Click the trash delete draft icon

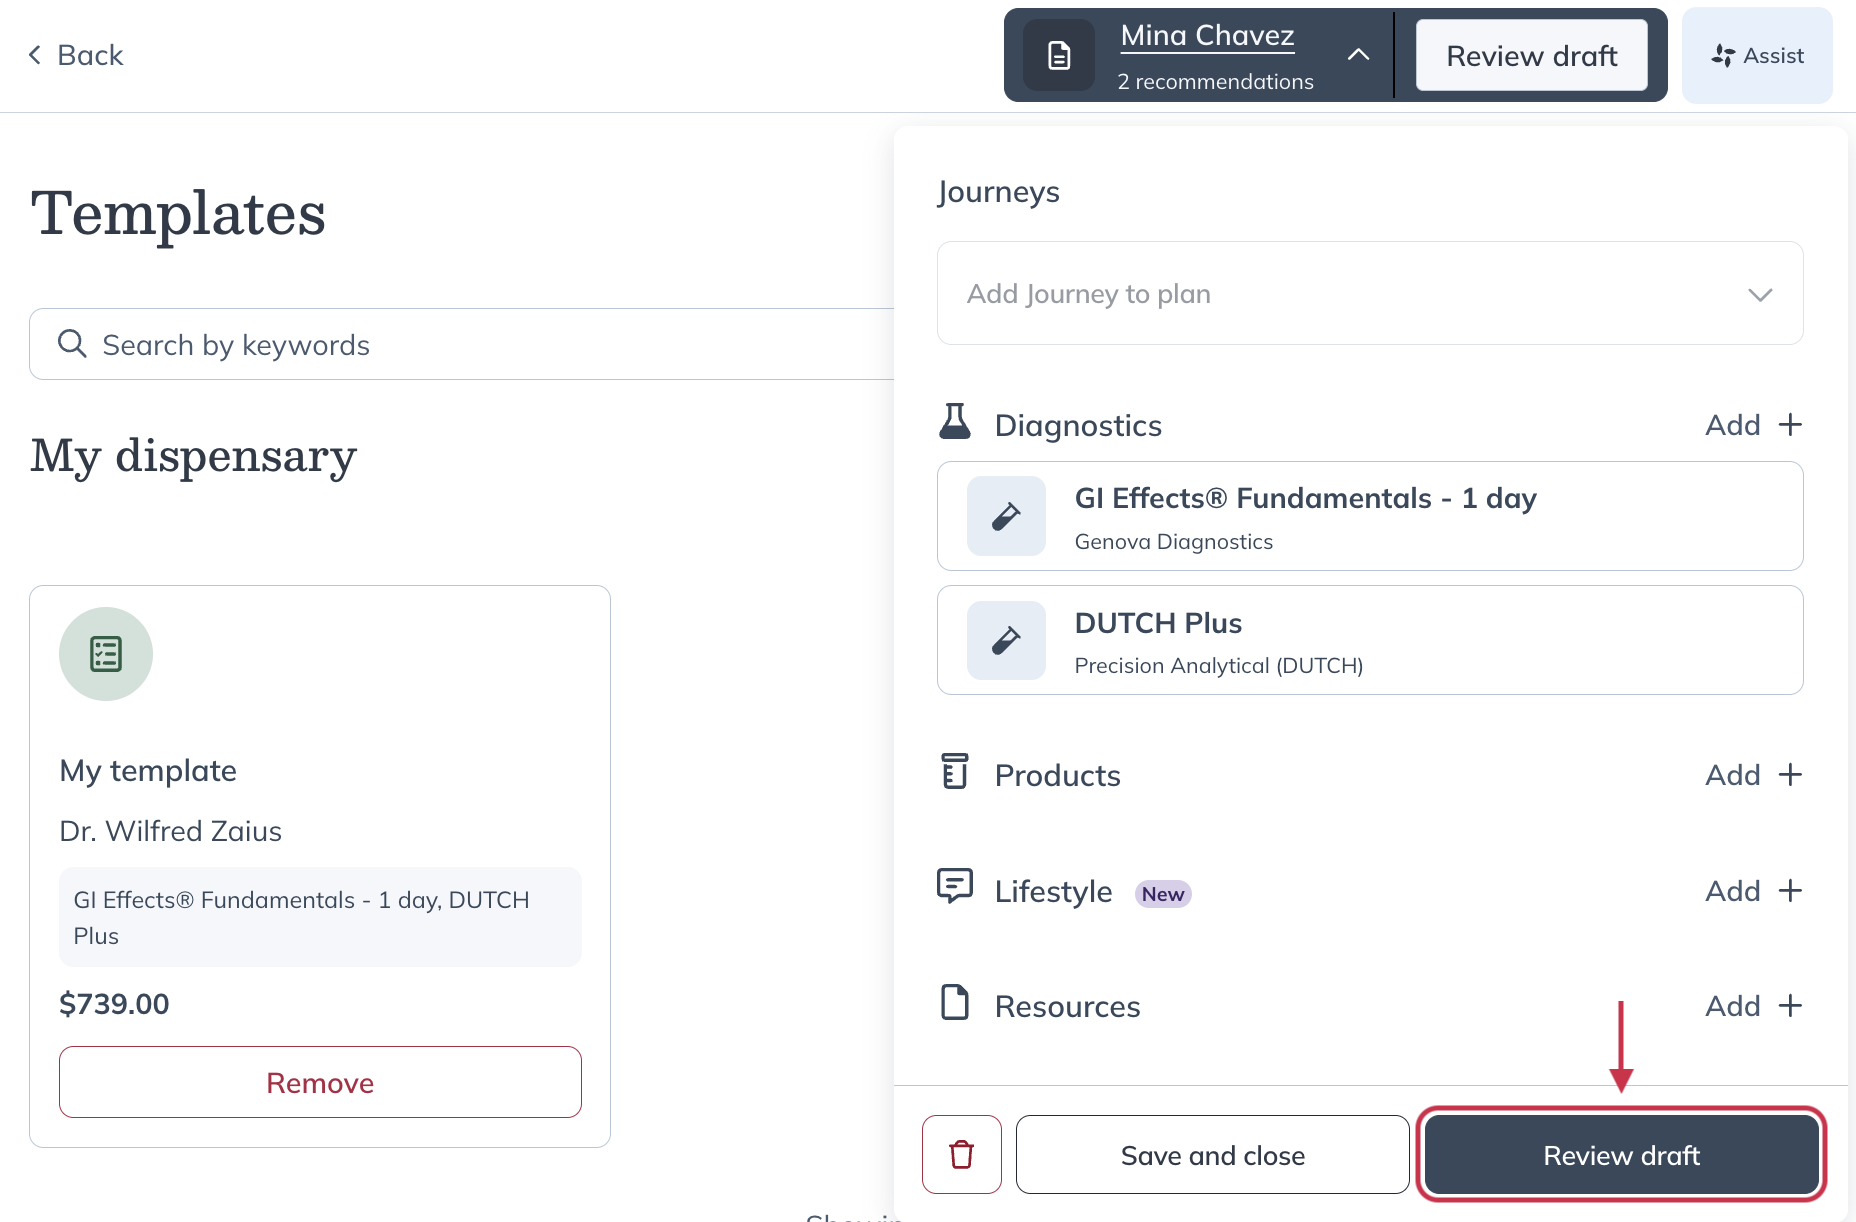point(961,1154)
